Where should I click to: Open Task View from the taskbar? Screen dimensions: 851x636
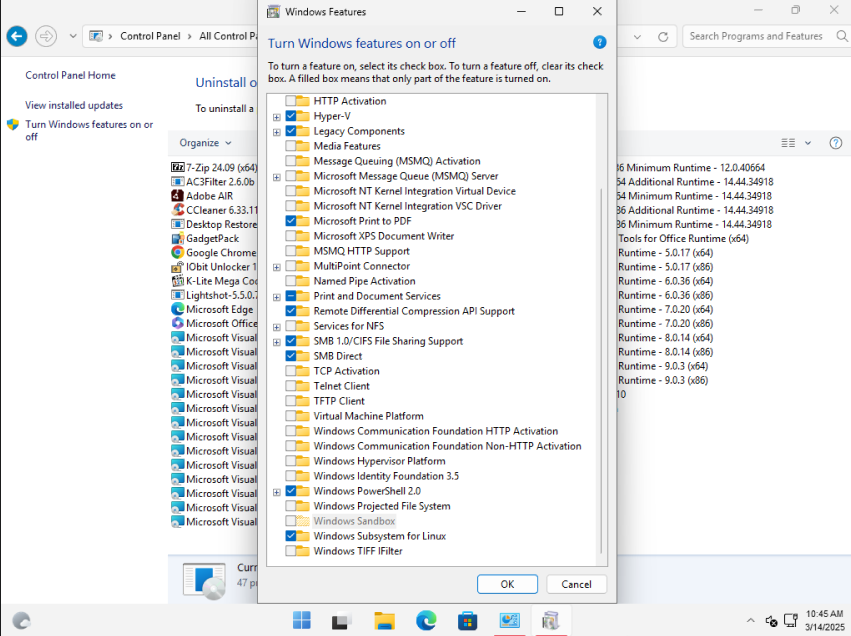[x=342, y=620]
